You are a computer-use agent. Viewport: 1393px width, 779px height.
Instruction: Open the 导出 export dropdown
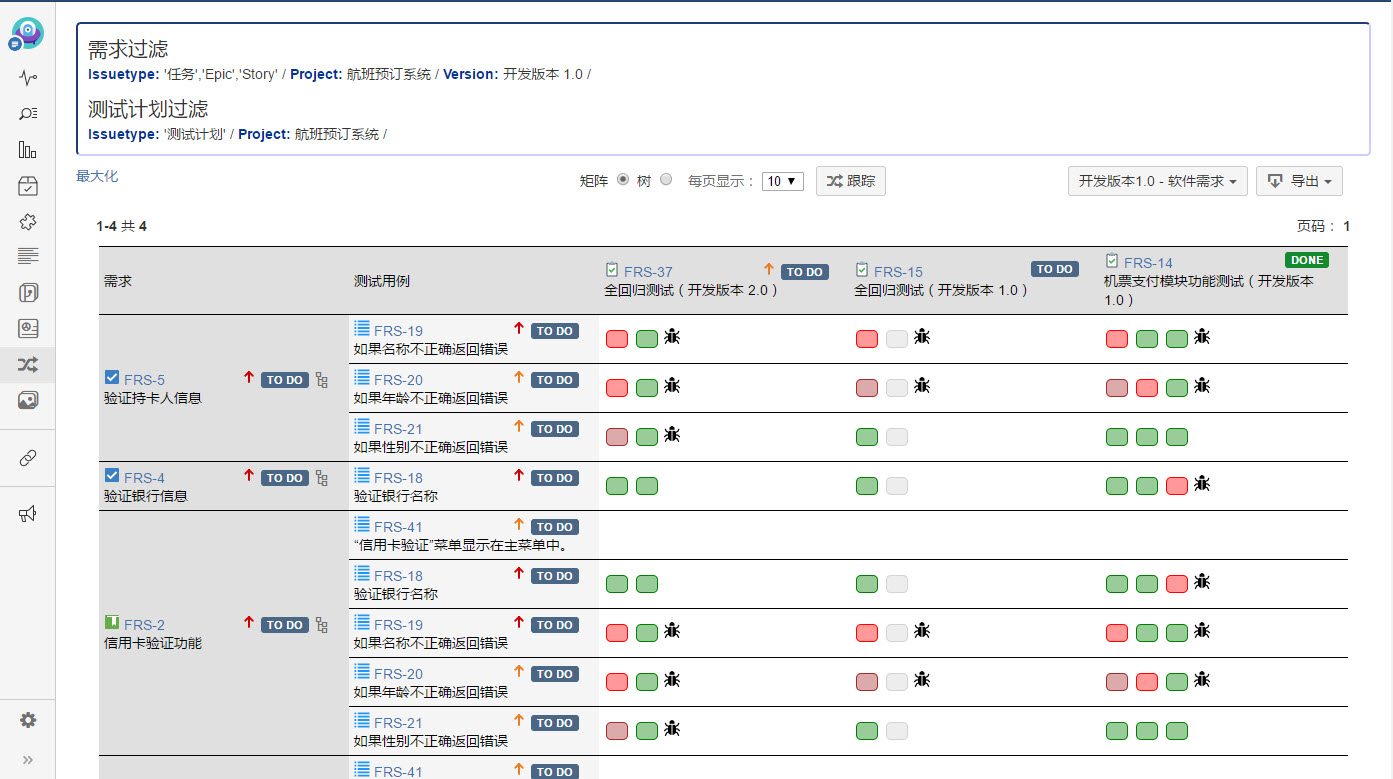(1299, 181)
